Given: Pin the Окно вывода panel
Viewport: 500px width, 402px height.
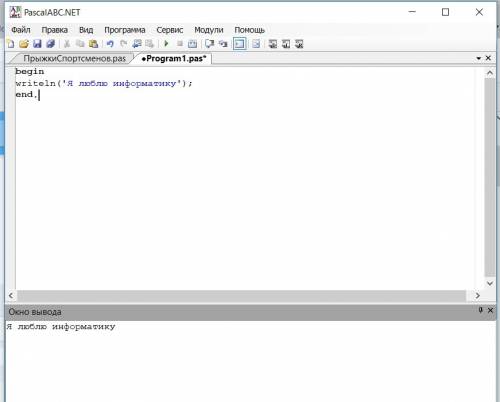Looking at the screenshot, I should coord(480,310).
